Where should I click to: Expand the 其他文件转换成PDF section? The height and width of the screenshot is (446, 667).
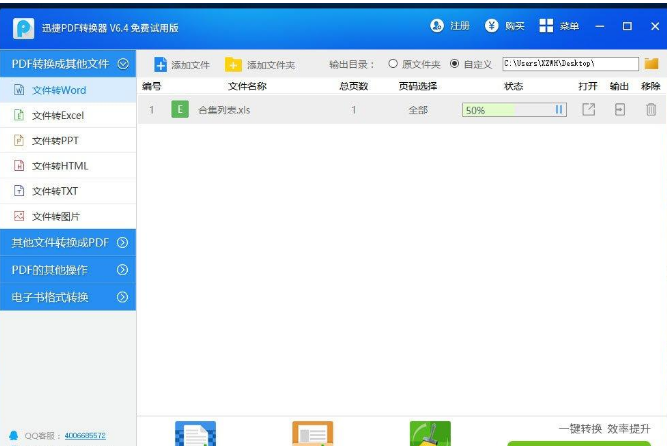point(123,242)
